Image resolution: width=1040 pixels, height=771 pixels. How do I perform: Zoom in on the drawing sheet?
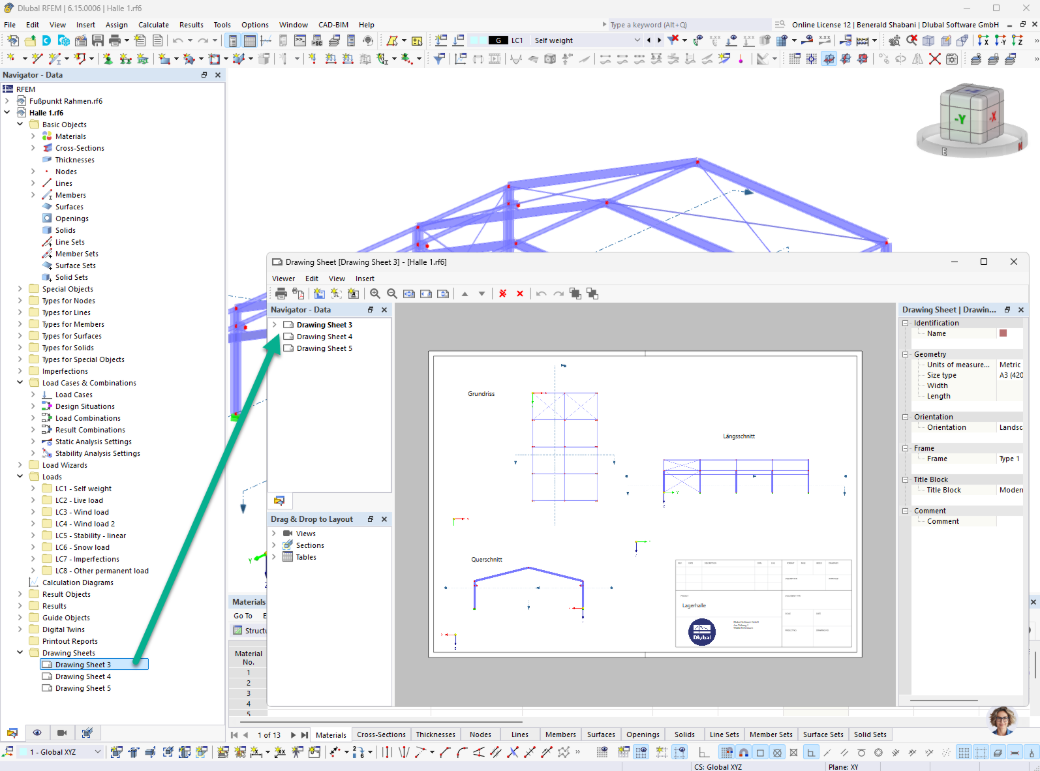click(x=375, y=293)
